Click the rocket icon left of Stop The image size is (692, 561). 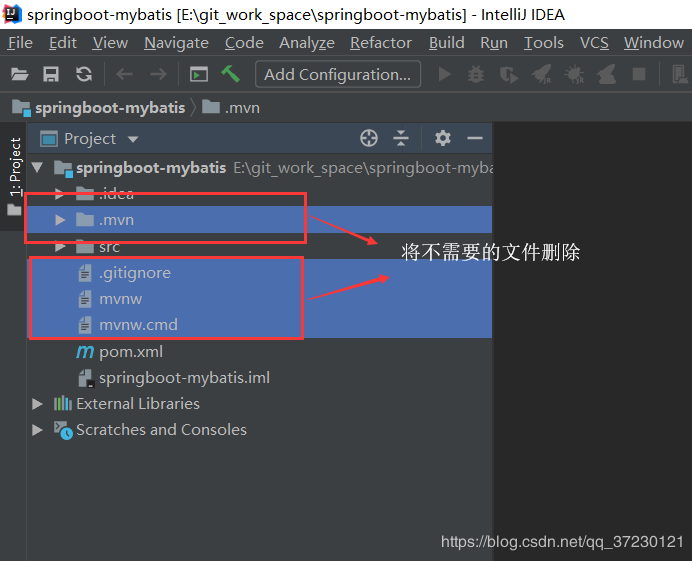tap(606, 74)
